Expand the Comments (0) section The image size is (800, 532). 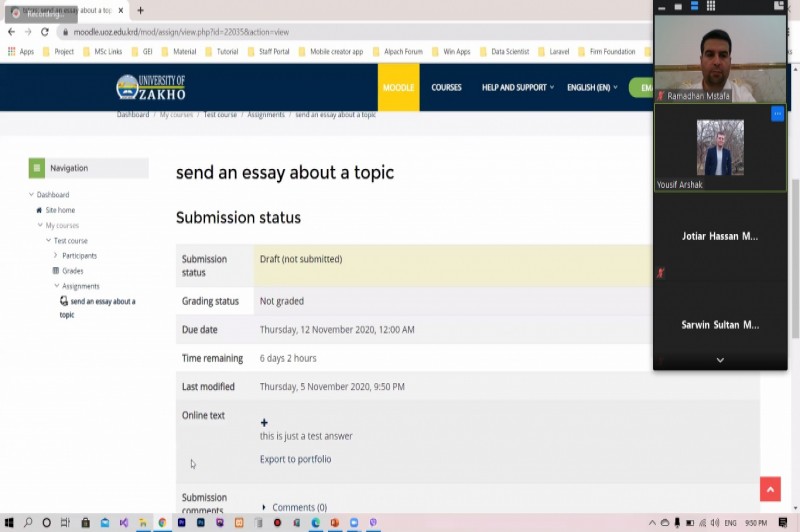point(264,507)
